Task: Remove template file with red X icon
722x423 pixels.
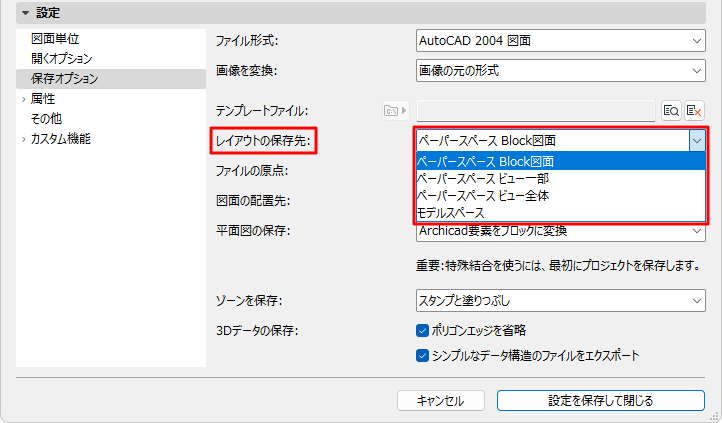Action: tap(694, 111)
